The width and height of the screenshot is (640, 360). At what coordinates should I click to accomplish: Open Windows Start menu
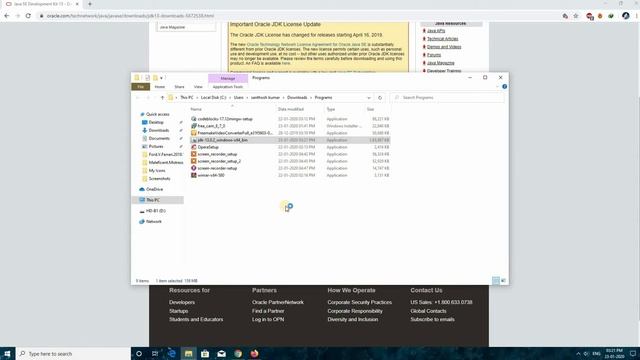point(7,353)
